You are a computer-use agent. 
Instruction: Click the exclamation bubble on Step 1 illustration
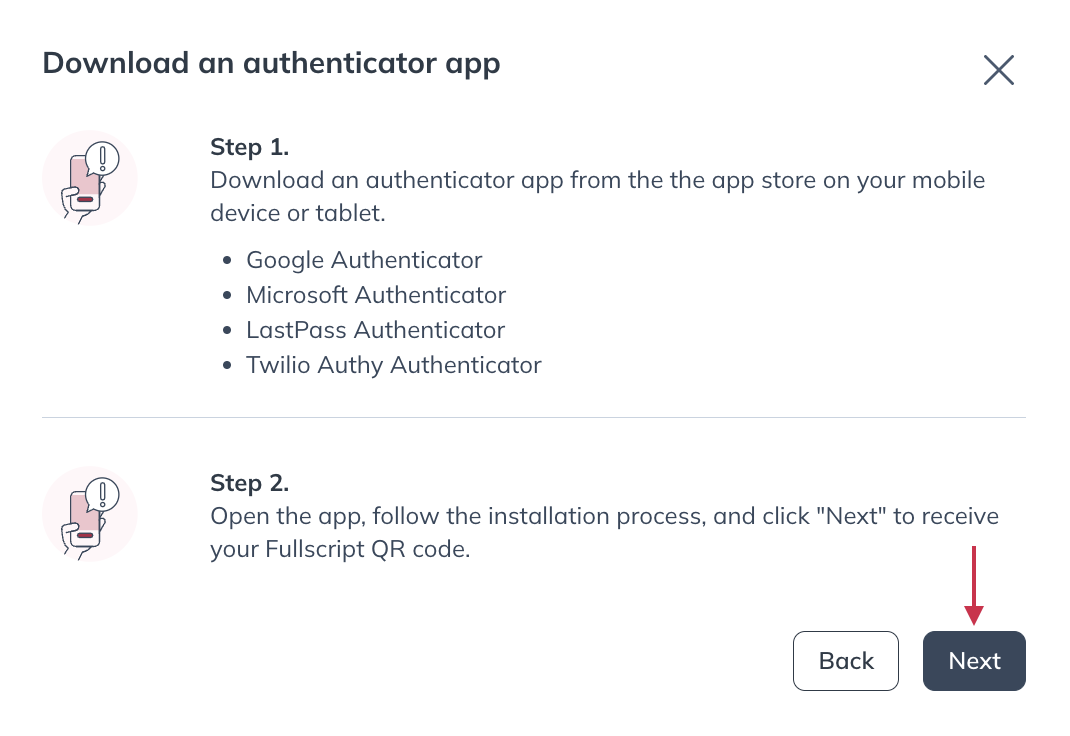101,158
